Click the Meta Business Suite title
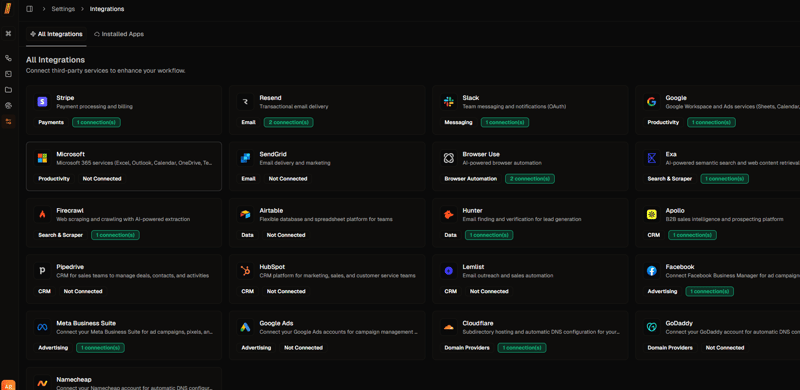This screenshot has width=800, height=390. tap(86, 323)
